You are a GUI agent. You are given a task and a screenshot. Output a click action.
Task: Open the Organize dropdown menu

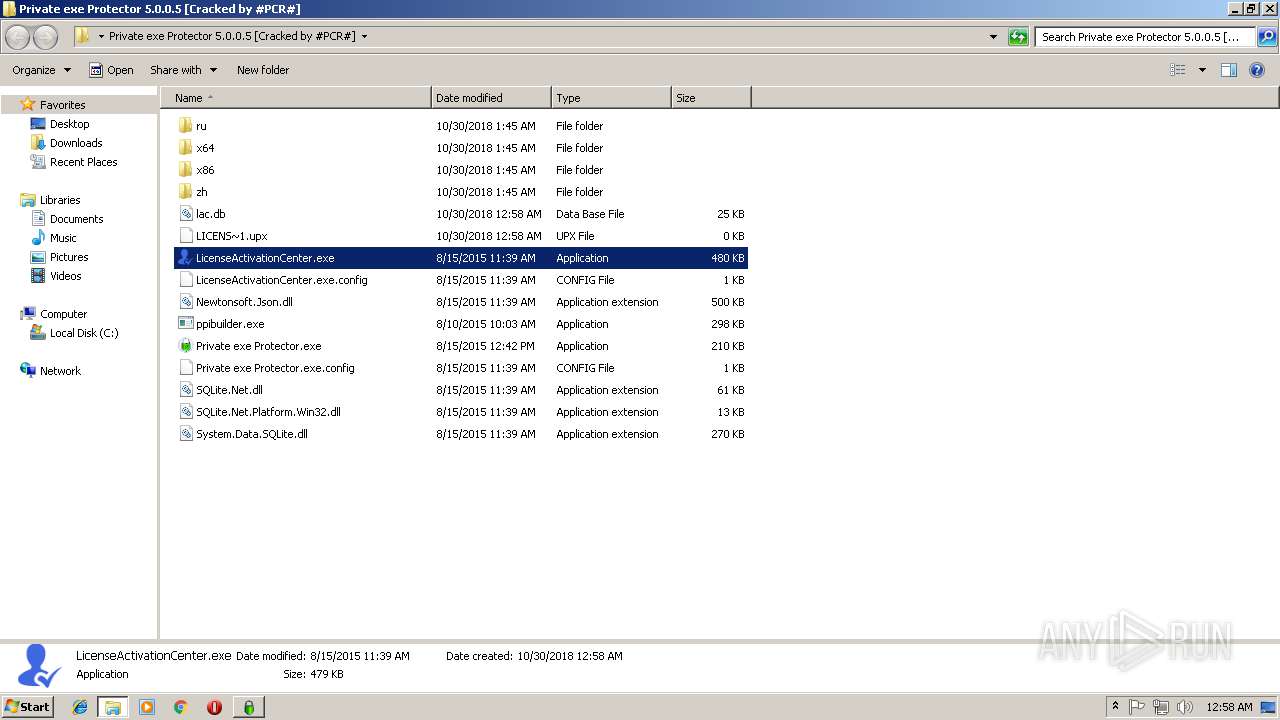point(42,70)
